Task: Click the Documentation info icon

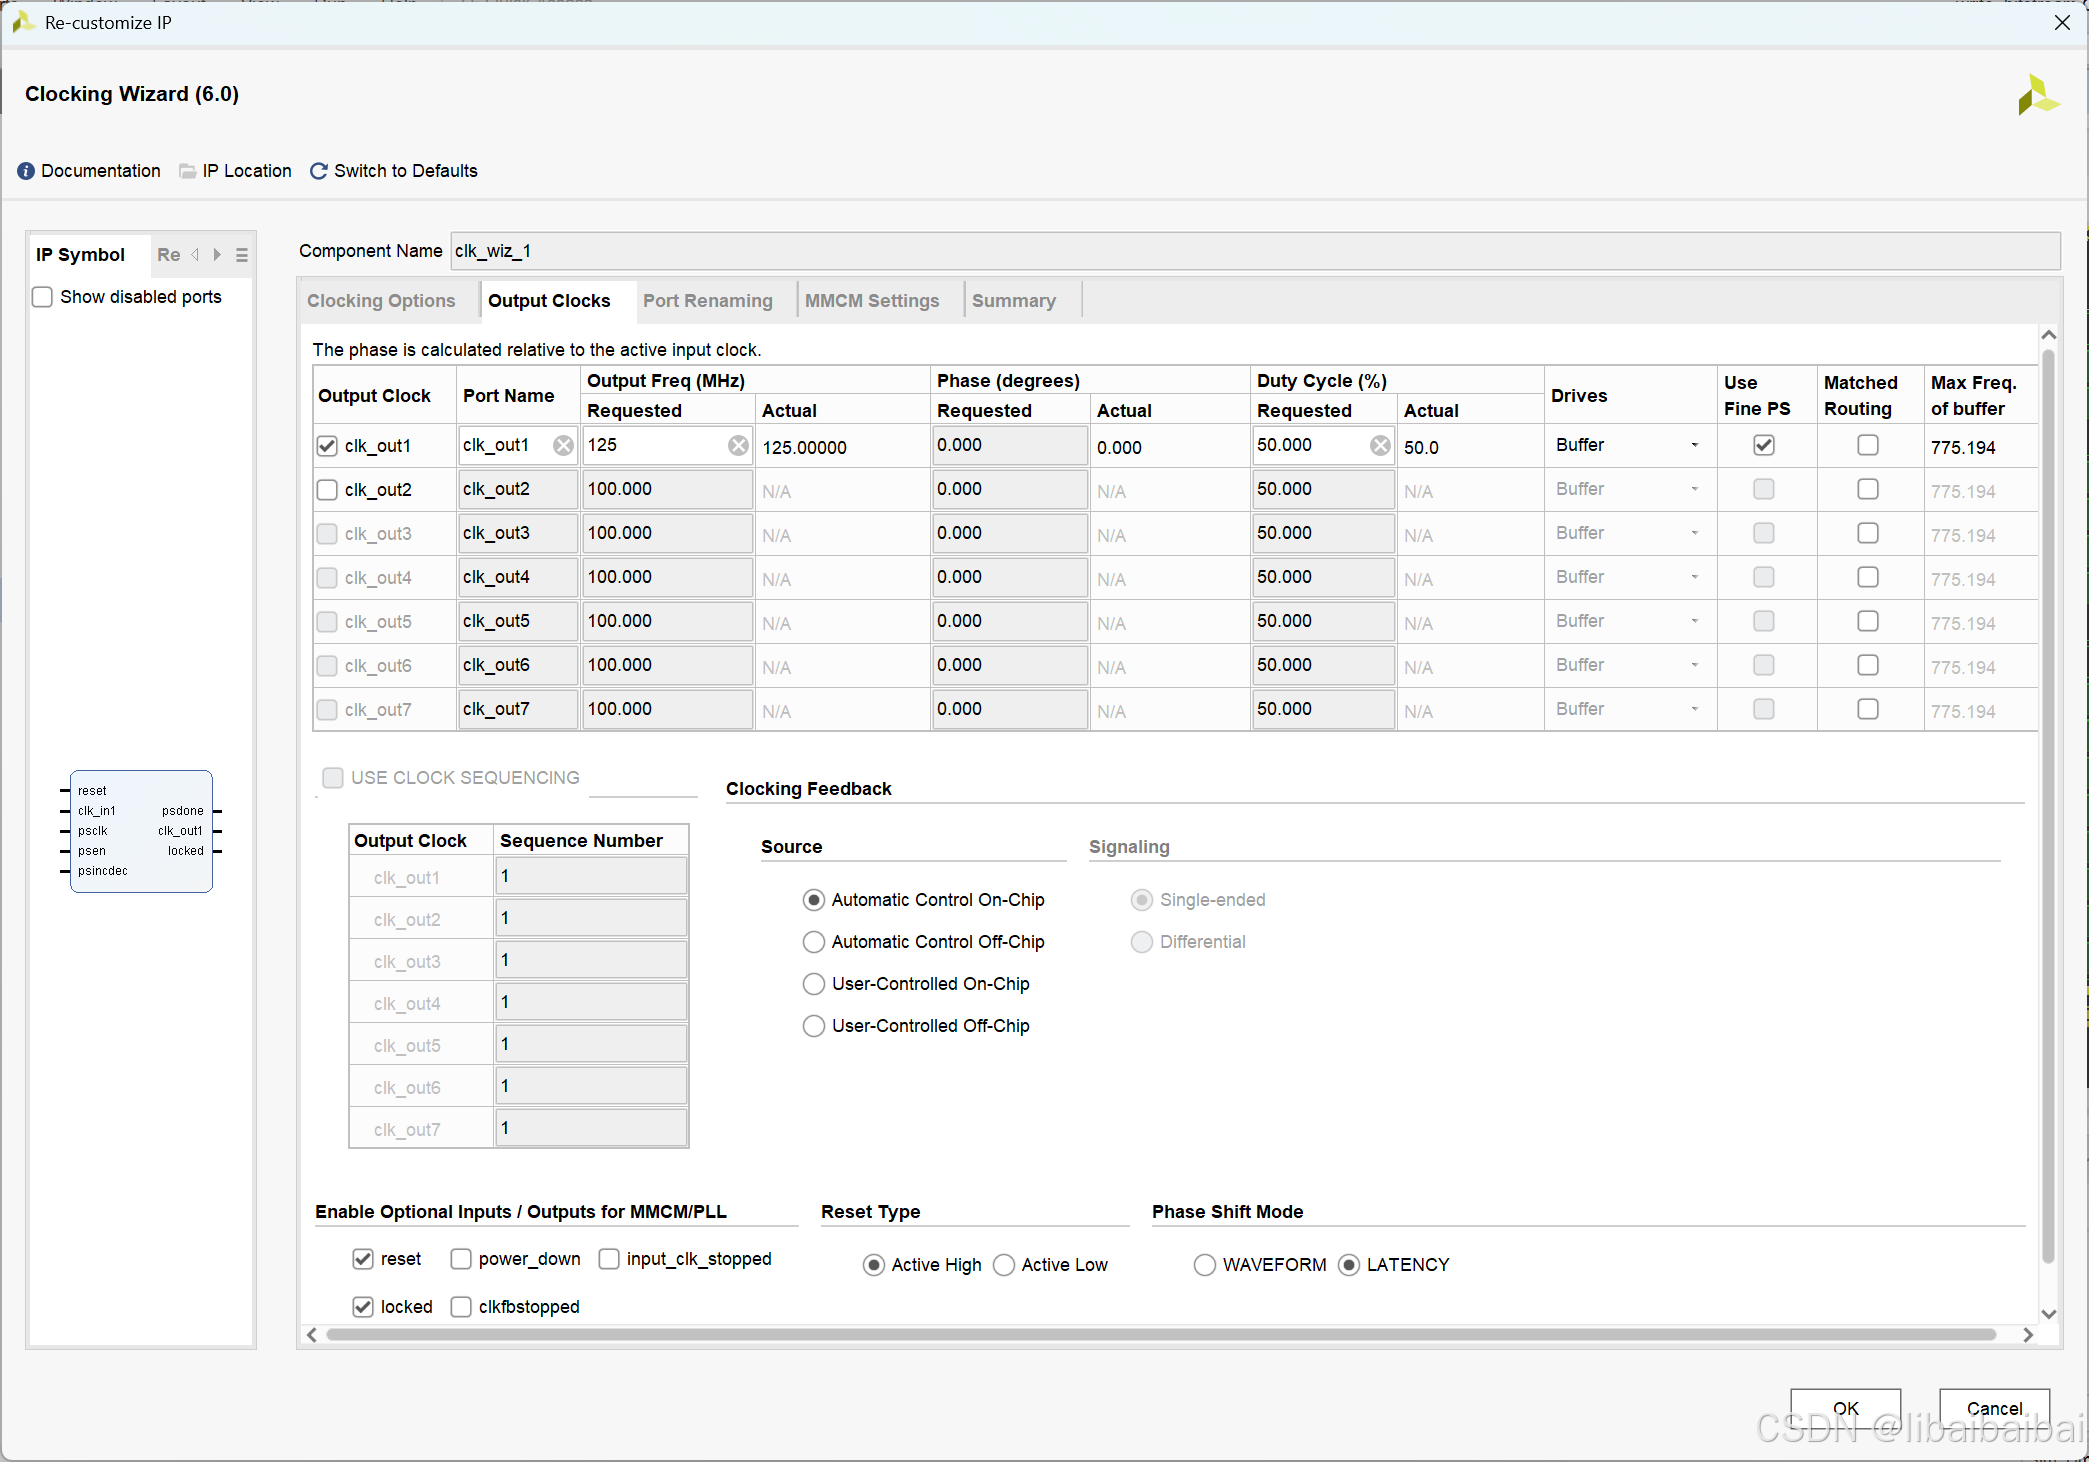Action: [x=26, y=171]
